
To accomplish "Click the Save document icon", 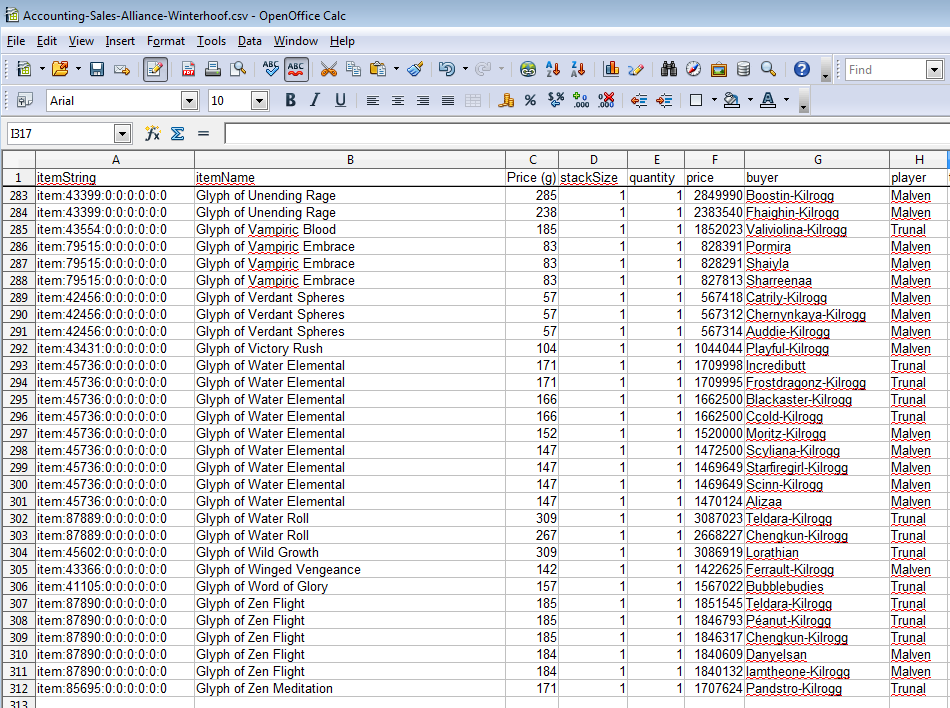I will (97, 70).
